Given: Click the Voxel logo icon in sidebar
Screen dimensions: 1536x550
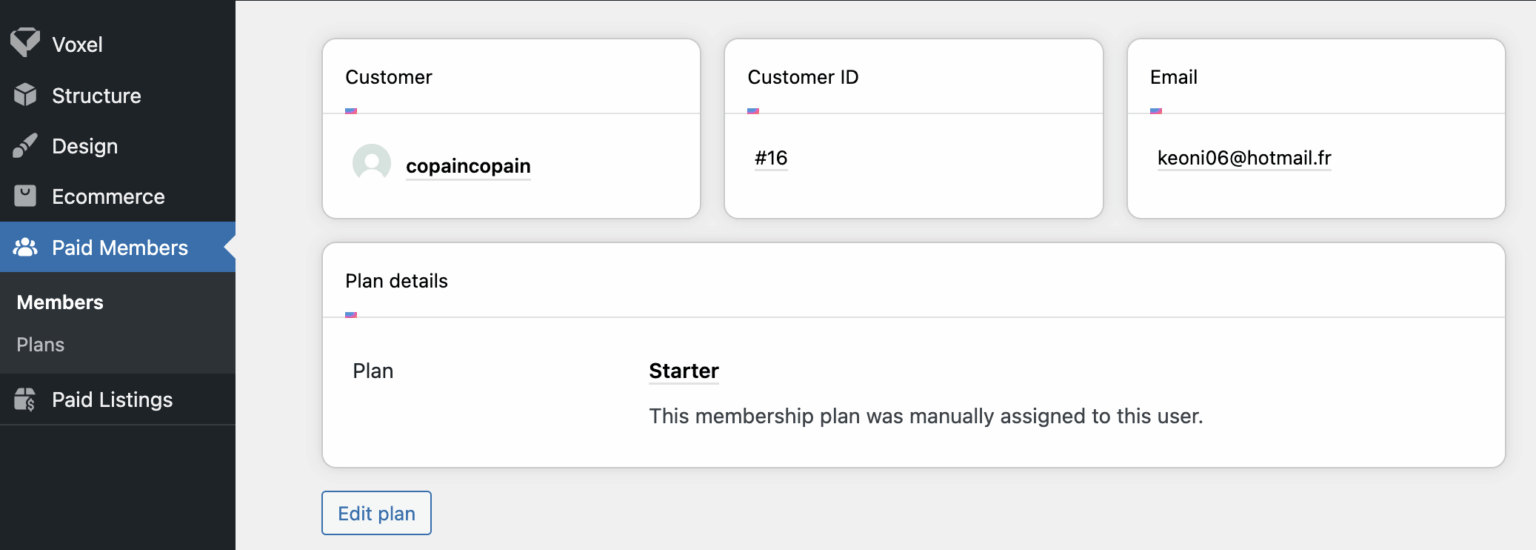Looking at the screenshot, I should click(25, 43).
